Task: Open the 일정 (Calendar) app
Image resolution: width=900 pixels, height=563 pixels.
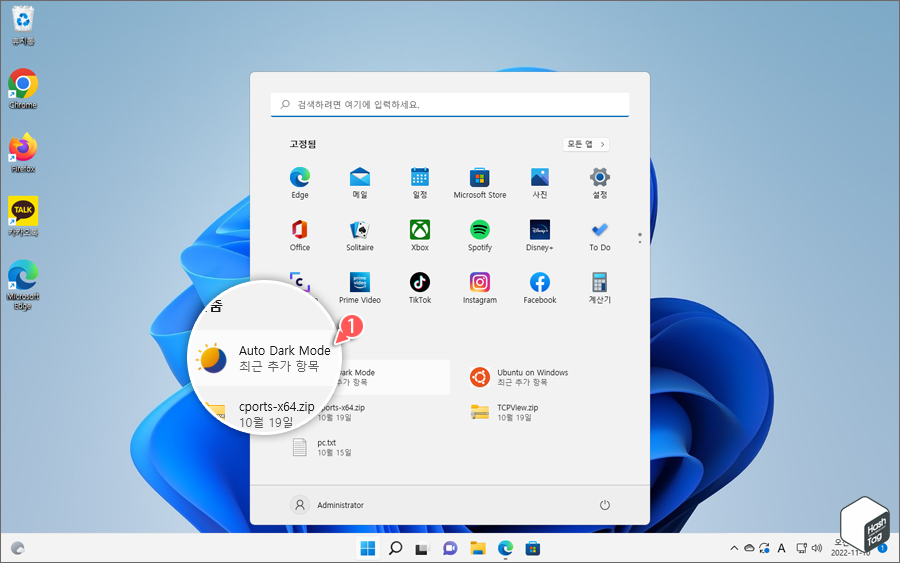Action: tap(420, 183)
